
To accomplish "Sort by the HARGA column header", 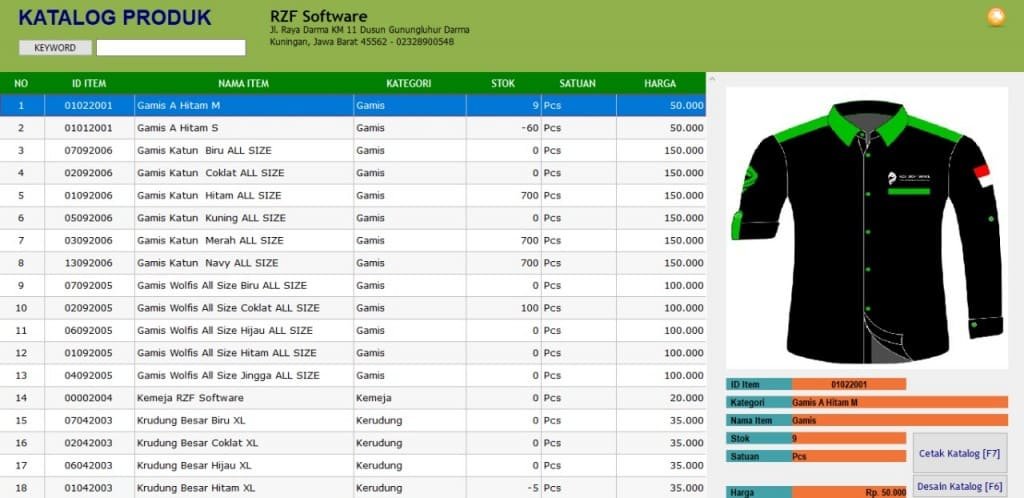I will pyautogui.click(x=660, y=84).
